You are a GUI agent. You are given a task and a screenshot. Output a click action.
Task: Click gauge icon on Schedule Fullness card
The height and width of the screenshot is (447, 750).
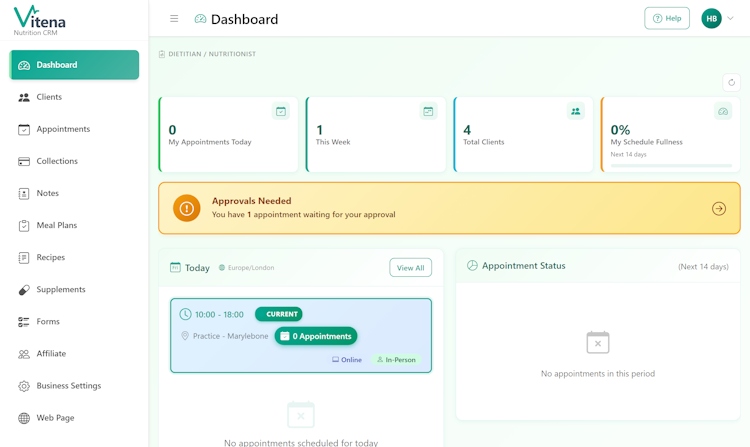[x=723, y=111]
